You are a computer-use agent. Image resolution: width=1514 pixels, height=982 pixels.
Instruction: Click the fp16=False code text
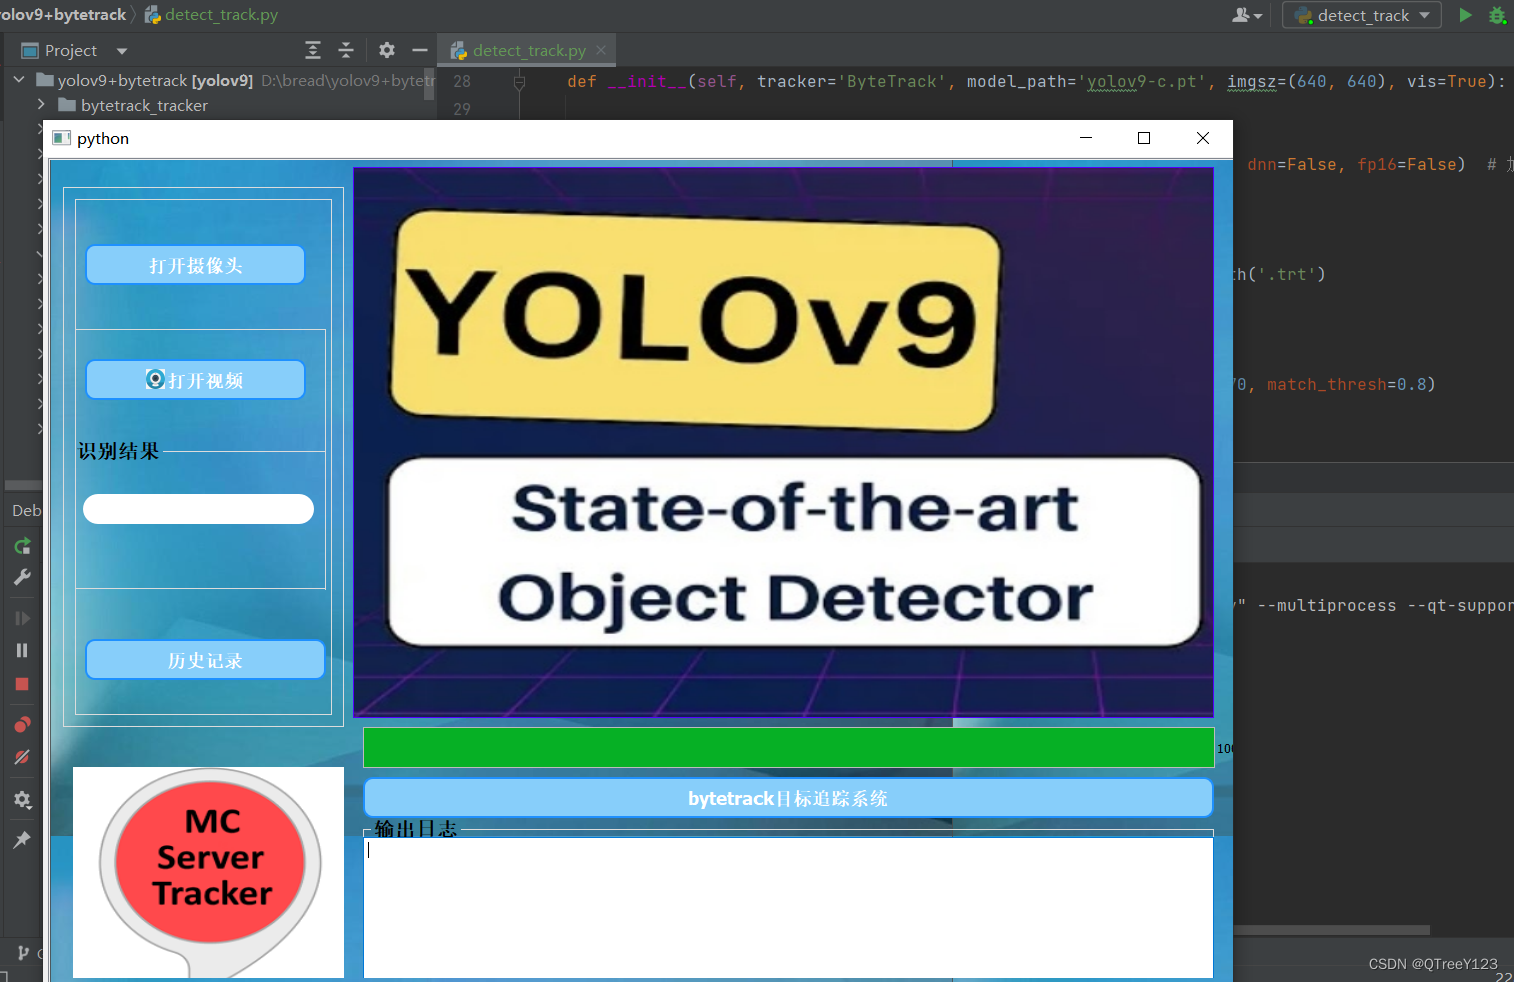point(1406,165)
